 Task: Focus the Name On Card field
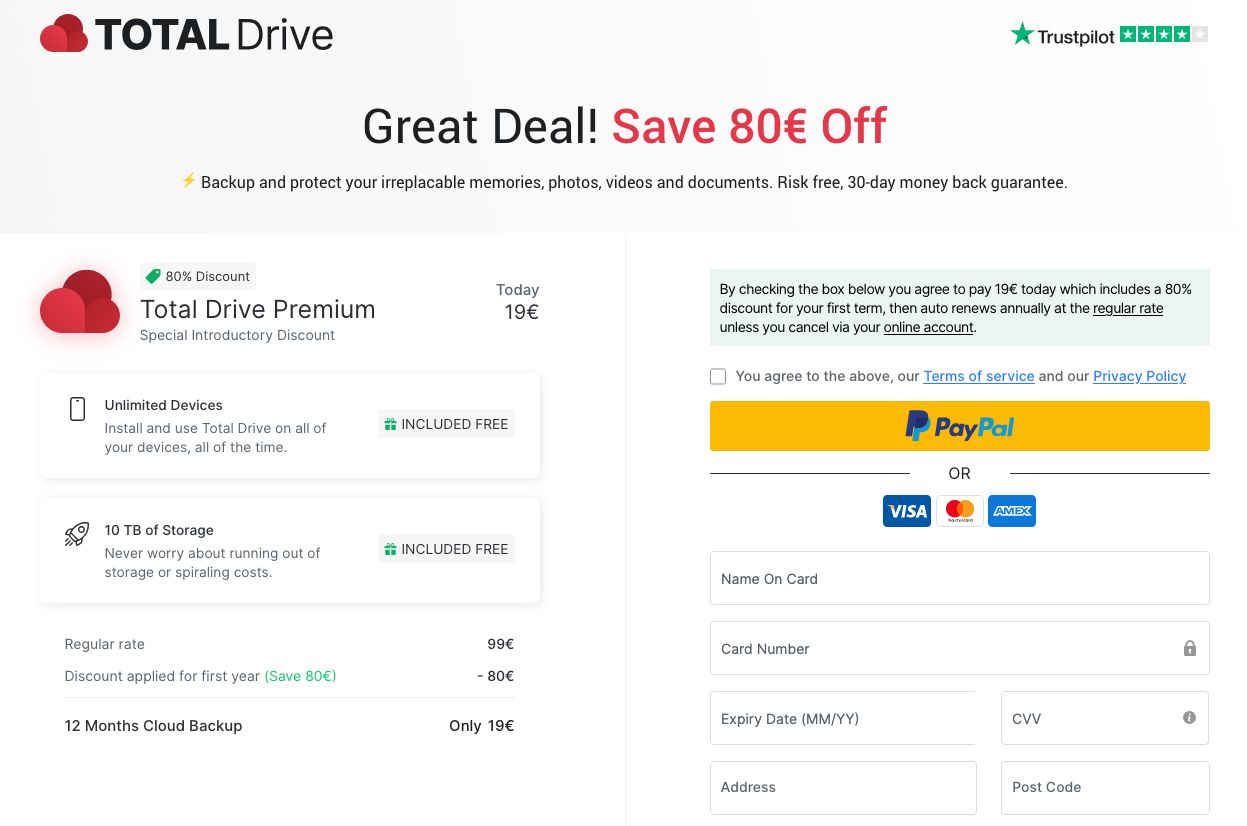pos(960,578)
